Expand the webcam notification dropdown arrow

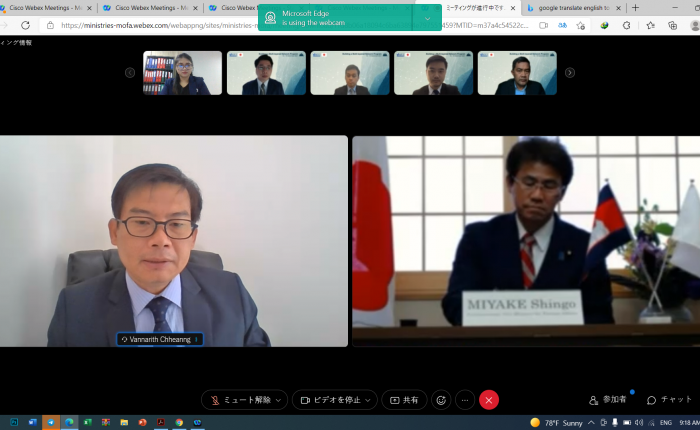coord(428,18)
